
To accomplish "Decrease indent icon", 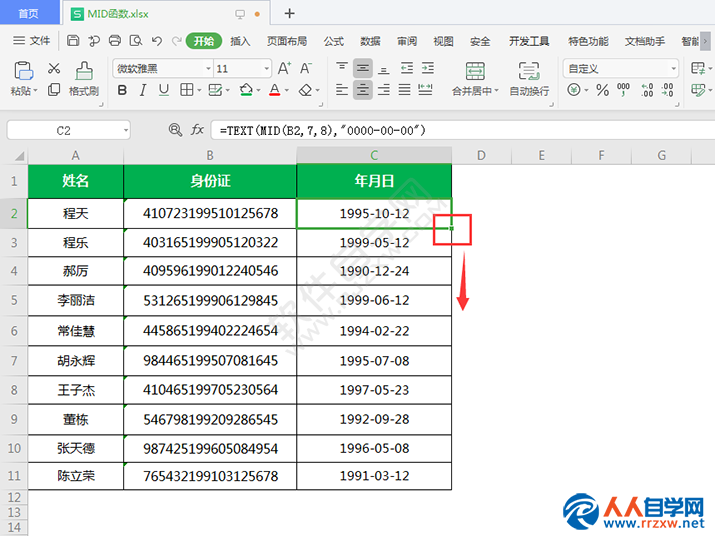I will (407, 68).
